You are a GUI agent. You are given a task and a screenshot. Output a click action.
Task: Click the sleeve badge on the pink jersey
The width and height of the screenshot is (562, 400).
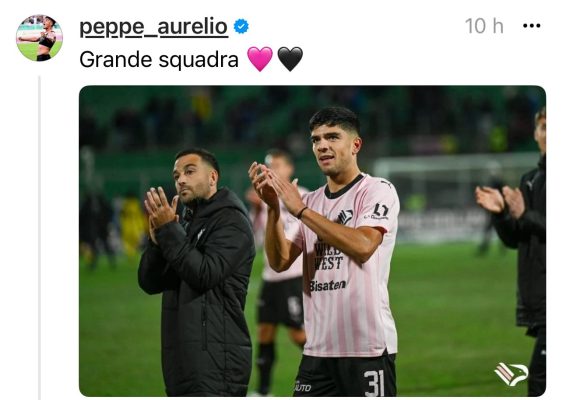[x=378, y=211]
